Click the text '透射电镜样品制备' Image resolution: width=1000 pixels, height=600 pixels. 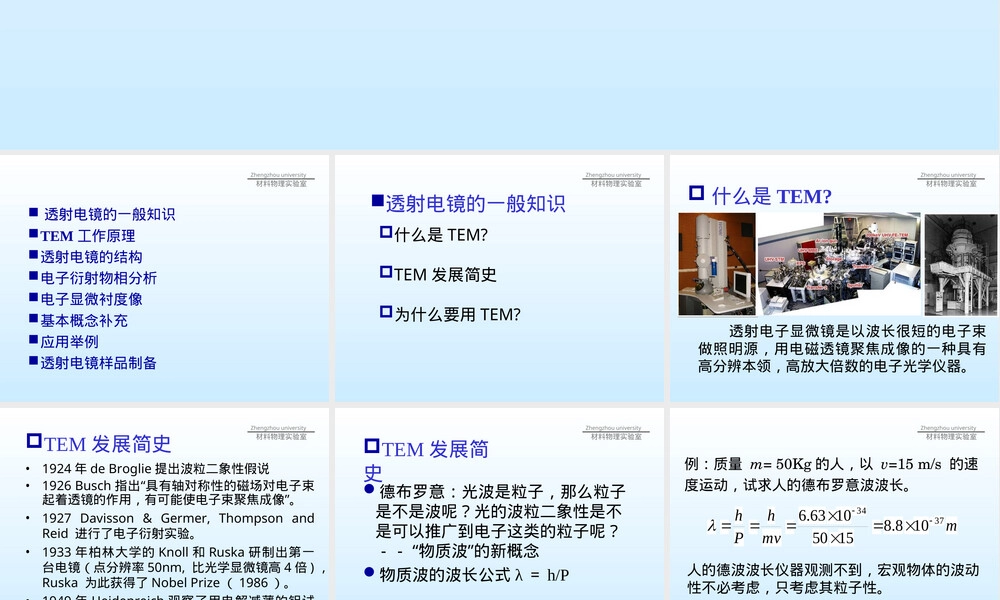98,363
